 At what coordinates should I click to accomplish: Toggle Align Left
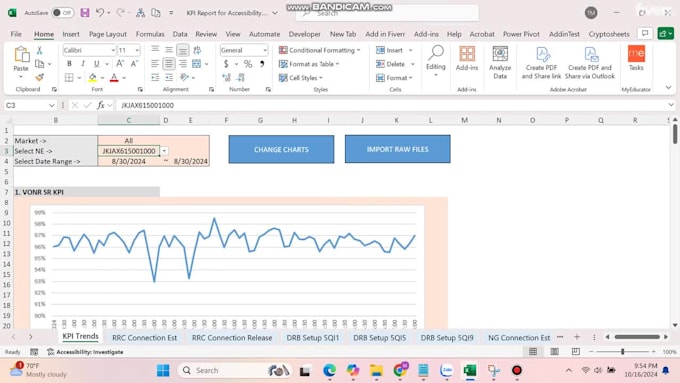coord(155,64)
